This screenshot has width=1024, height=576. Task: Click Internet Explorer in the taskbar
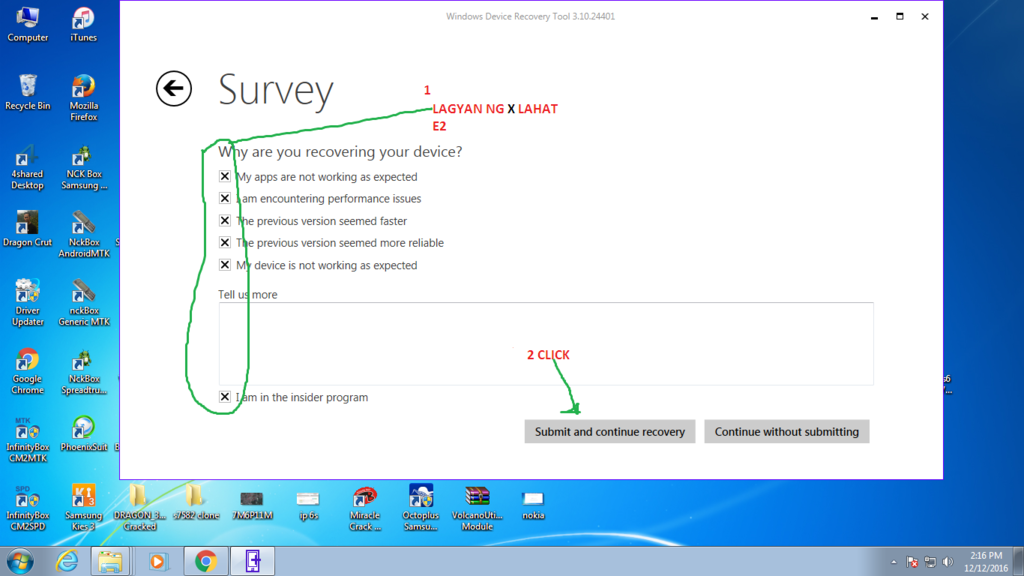click(x=67, y=561)
